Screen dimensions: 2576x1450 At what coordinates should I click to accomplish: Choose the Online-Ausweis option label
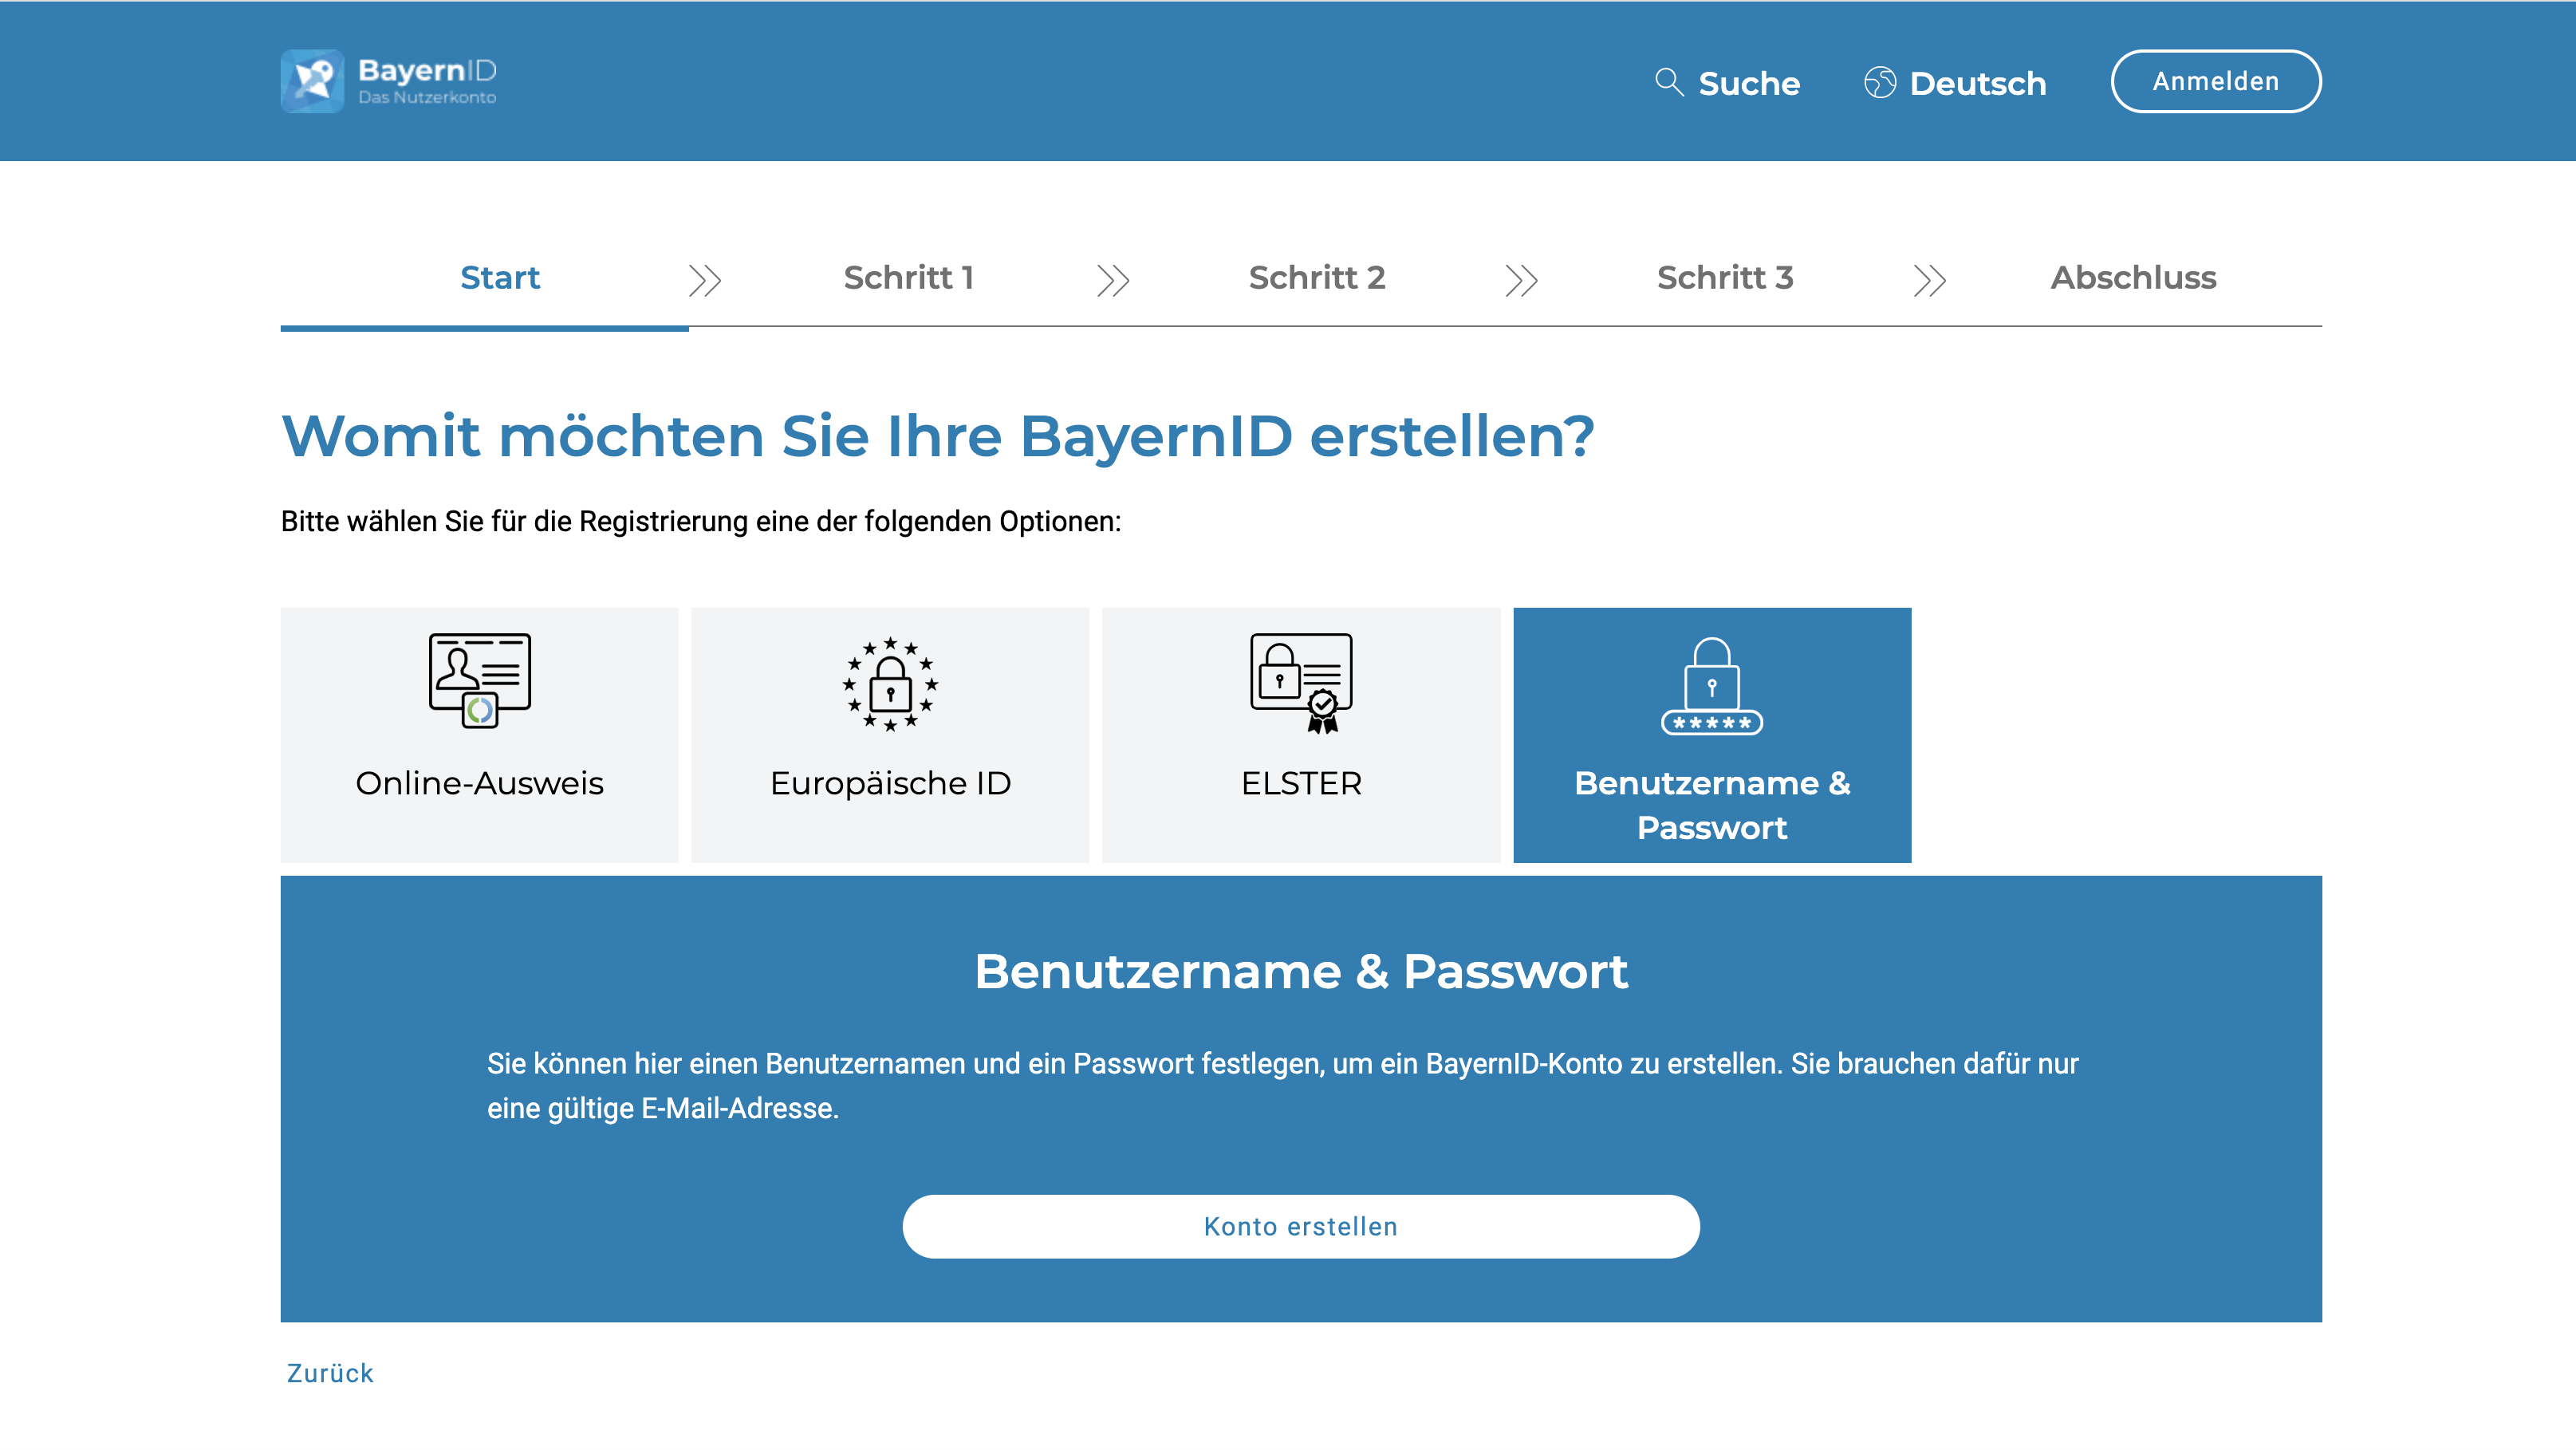[480, 783]
